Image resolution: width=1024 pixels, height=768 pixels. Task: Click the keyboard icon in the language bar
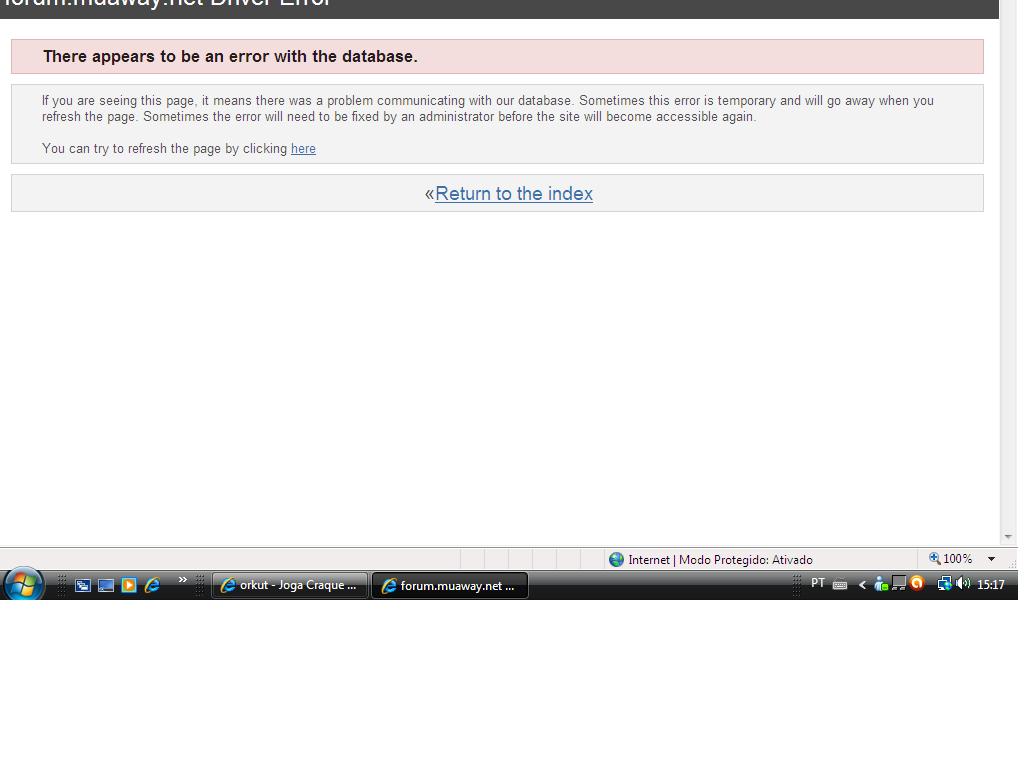[x=840, y=585]
